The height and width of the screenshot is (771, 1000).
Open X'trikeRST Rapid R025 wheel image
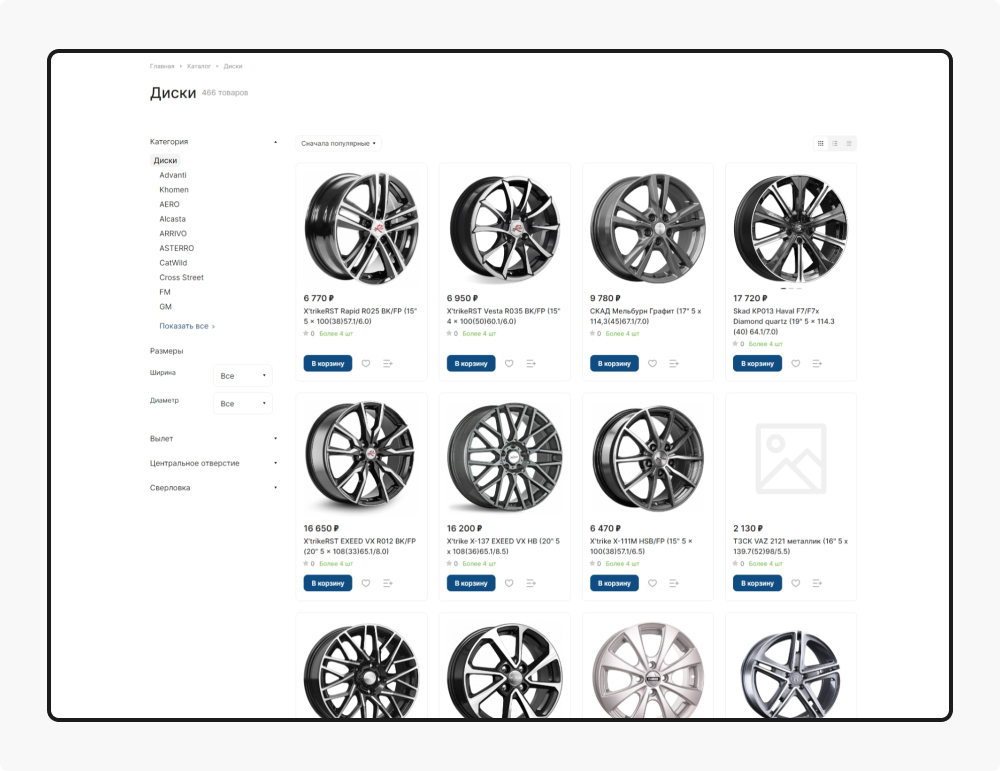pyautogui.click(x=361, y=228)
